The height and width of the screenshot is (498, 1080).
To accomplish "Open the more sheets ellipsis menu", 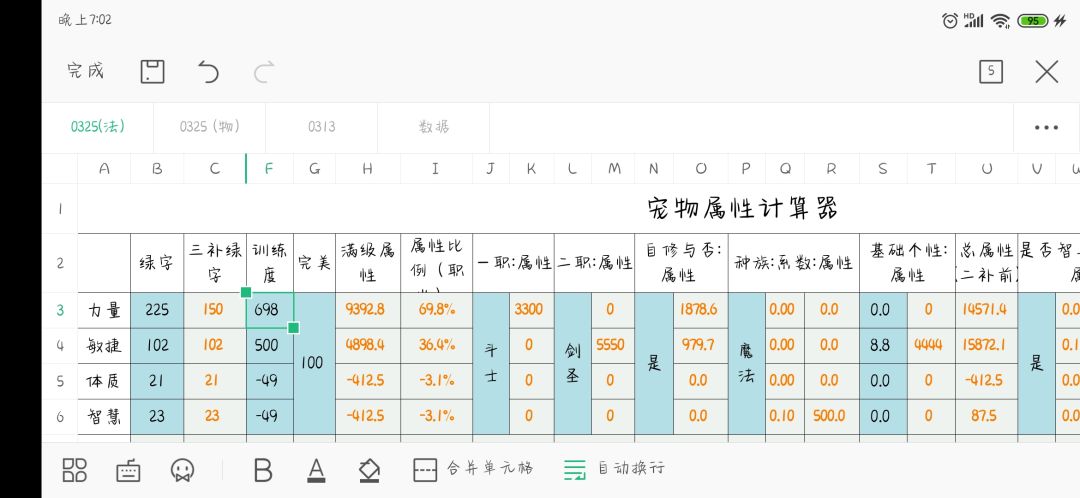I will pos(1046,127).
